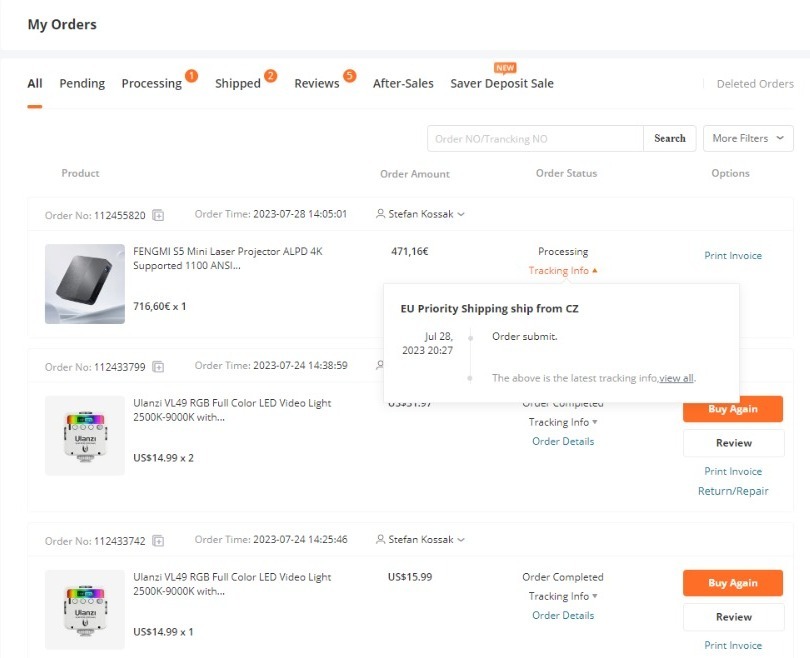Open Ulanzi VL49 thumbnail in order 112433799
Image resolution: width=810 pixels, height=658 pixels.
(85, 435)
